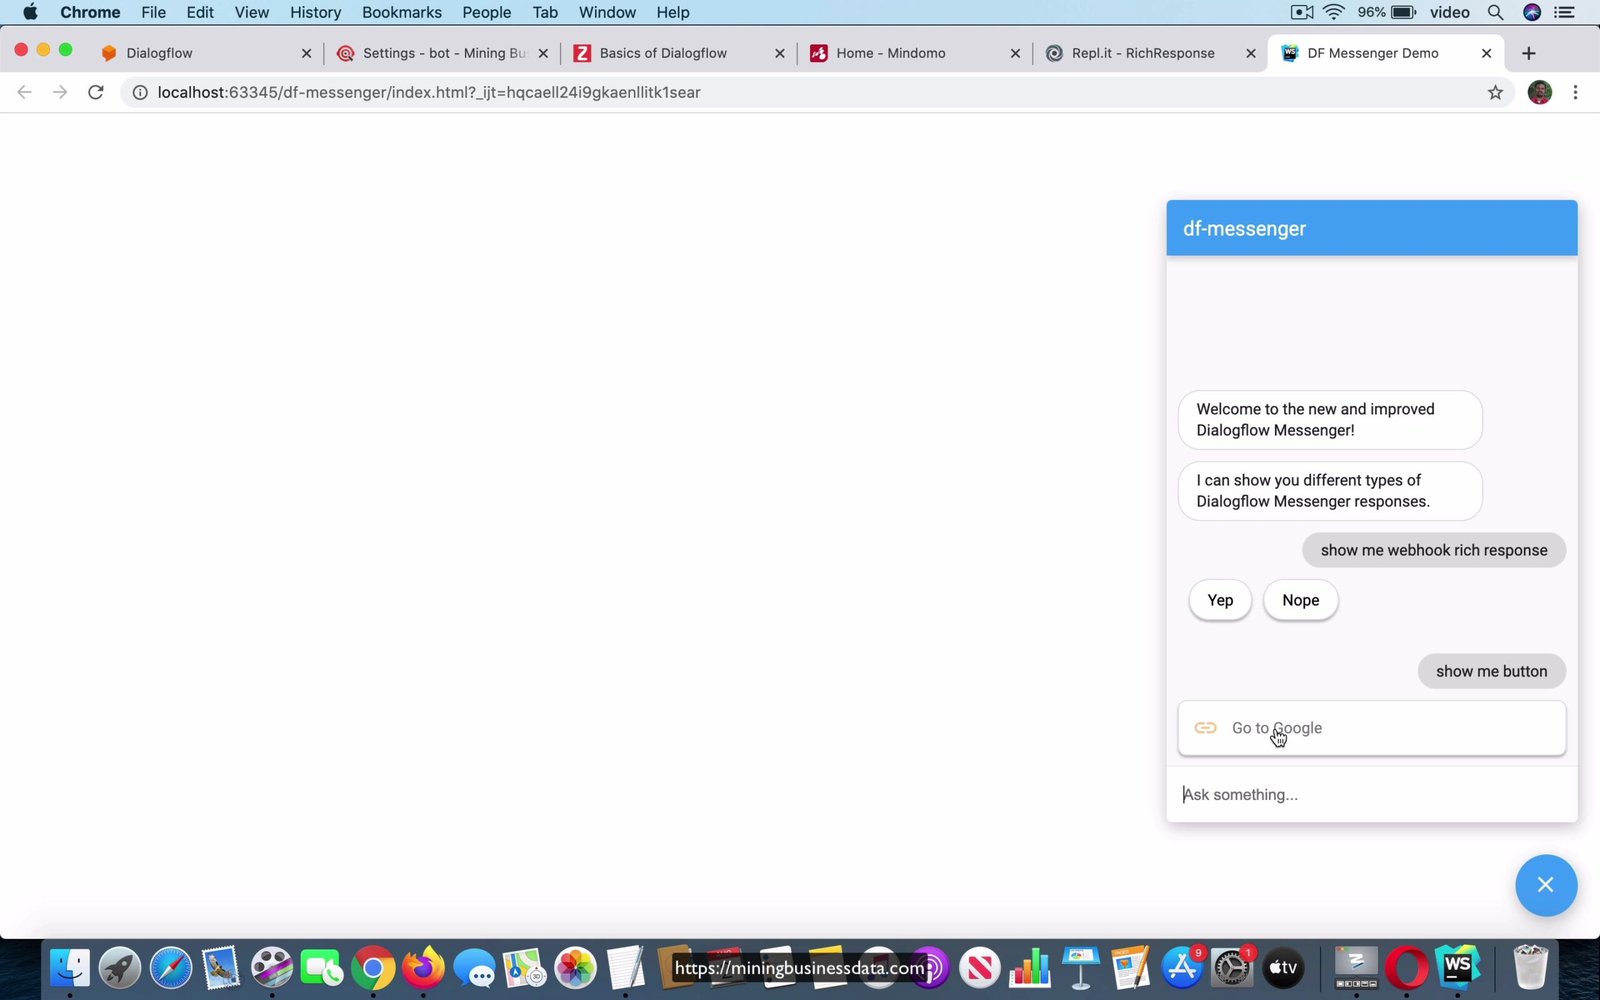Open App Store from the Dock
Image resolution: width=1600 pixels, height=1000 pixels.
coord(1181,968)
